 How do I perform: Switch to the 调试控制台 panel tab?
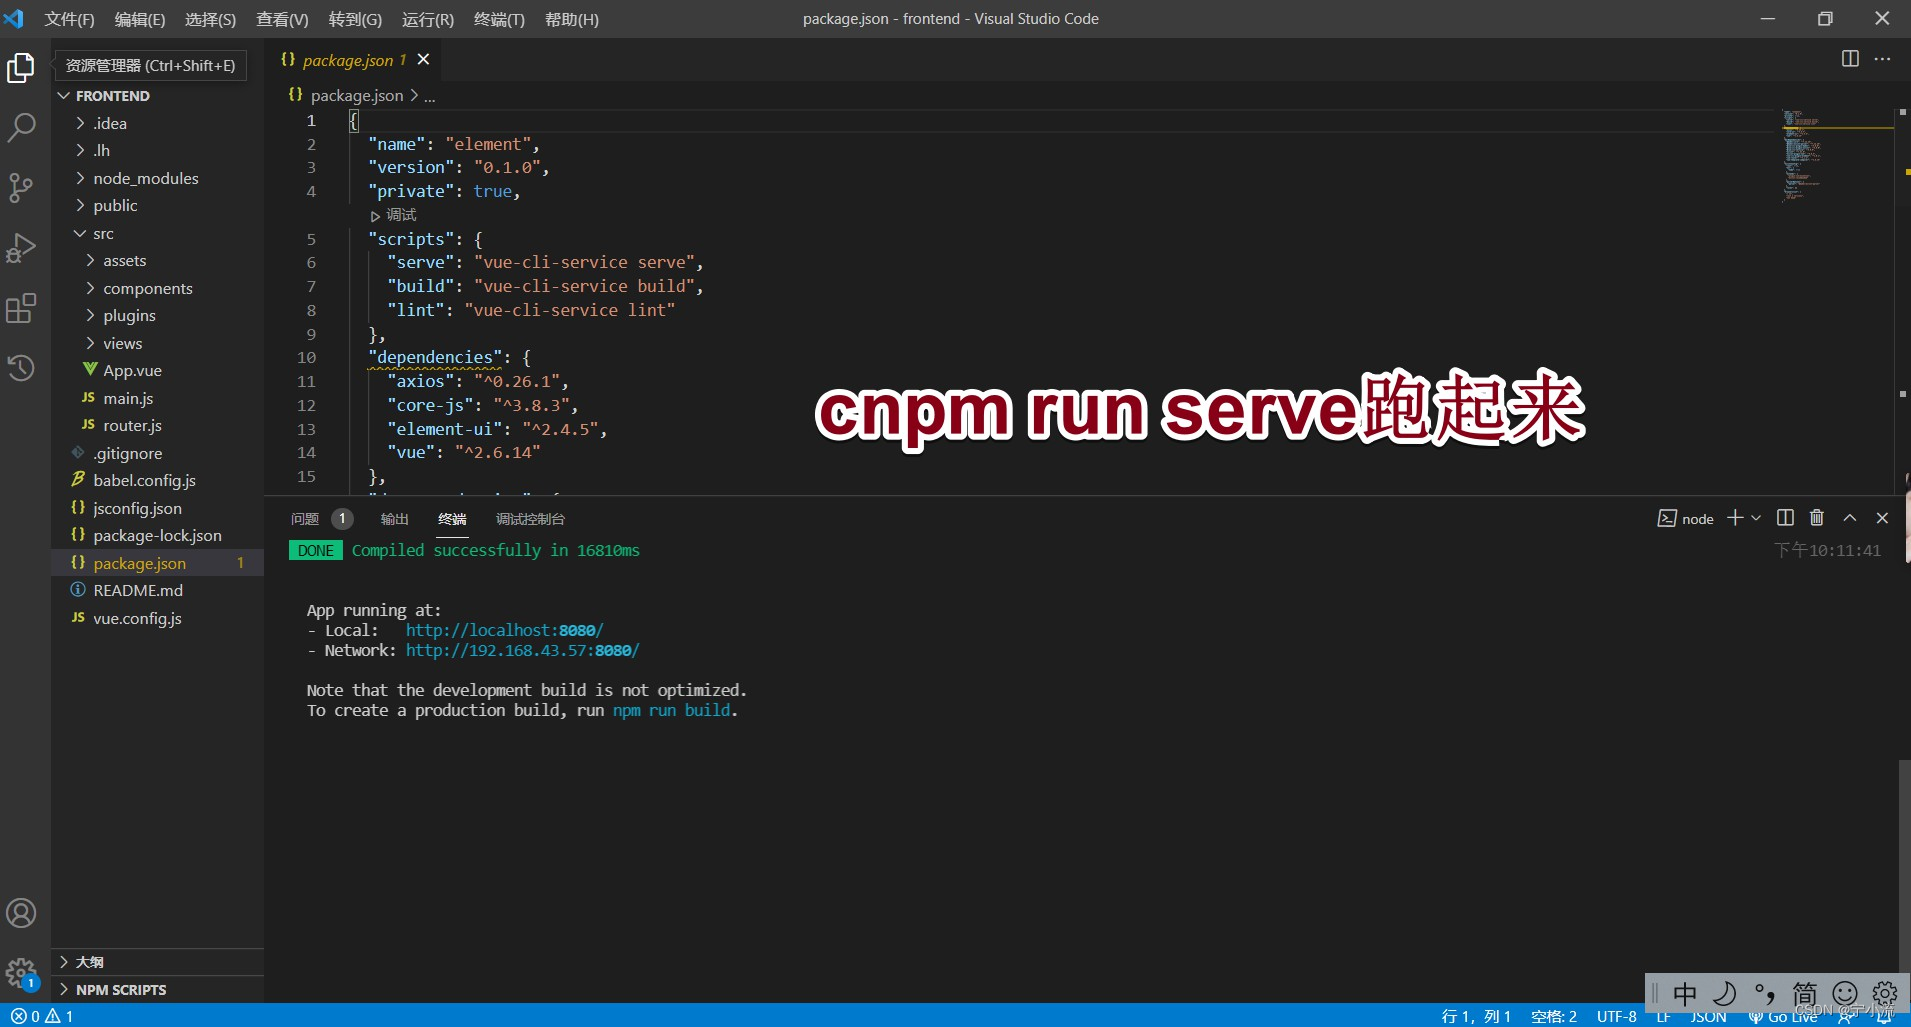[x=530, y=519]
